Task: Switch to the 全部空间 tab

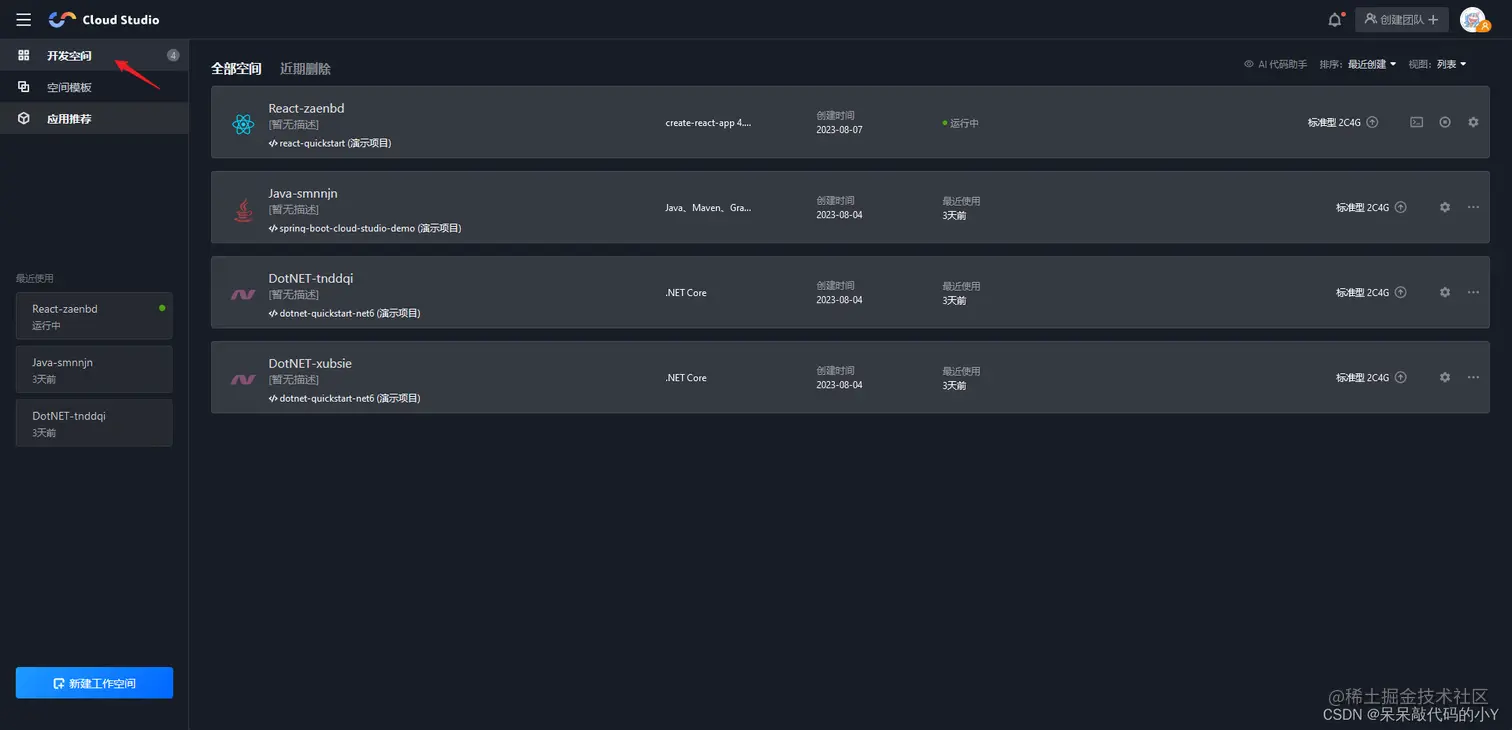Action: [236, 69]
